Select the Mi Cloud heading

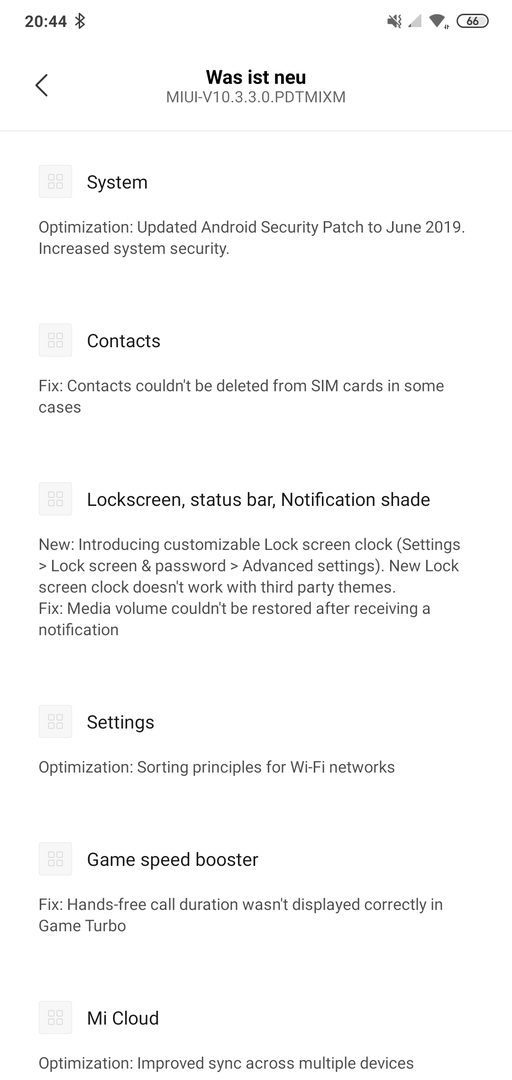(123, 1018)
